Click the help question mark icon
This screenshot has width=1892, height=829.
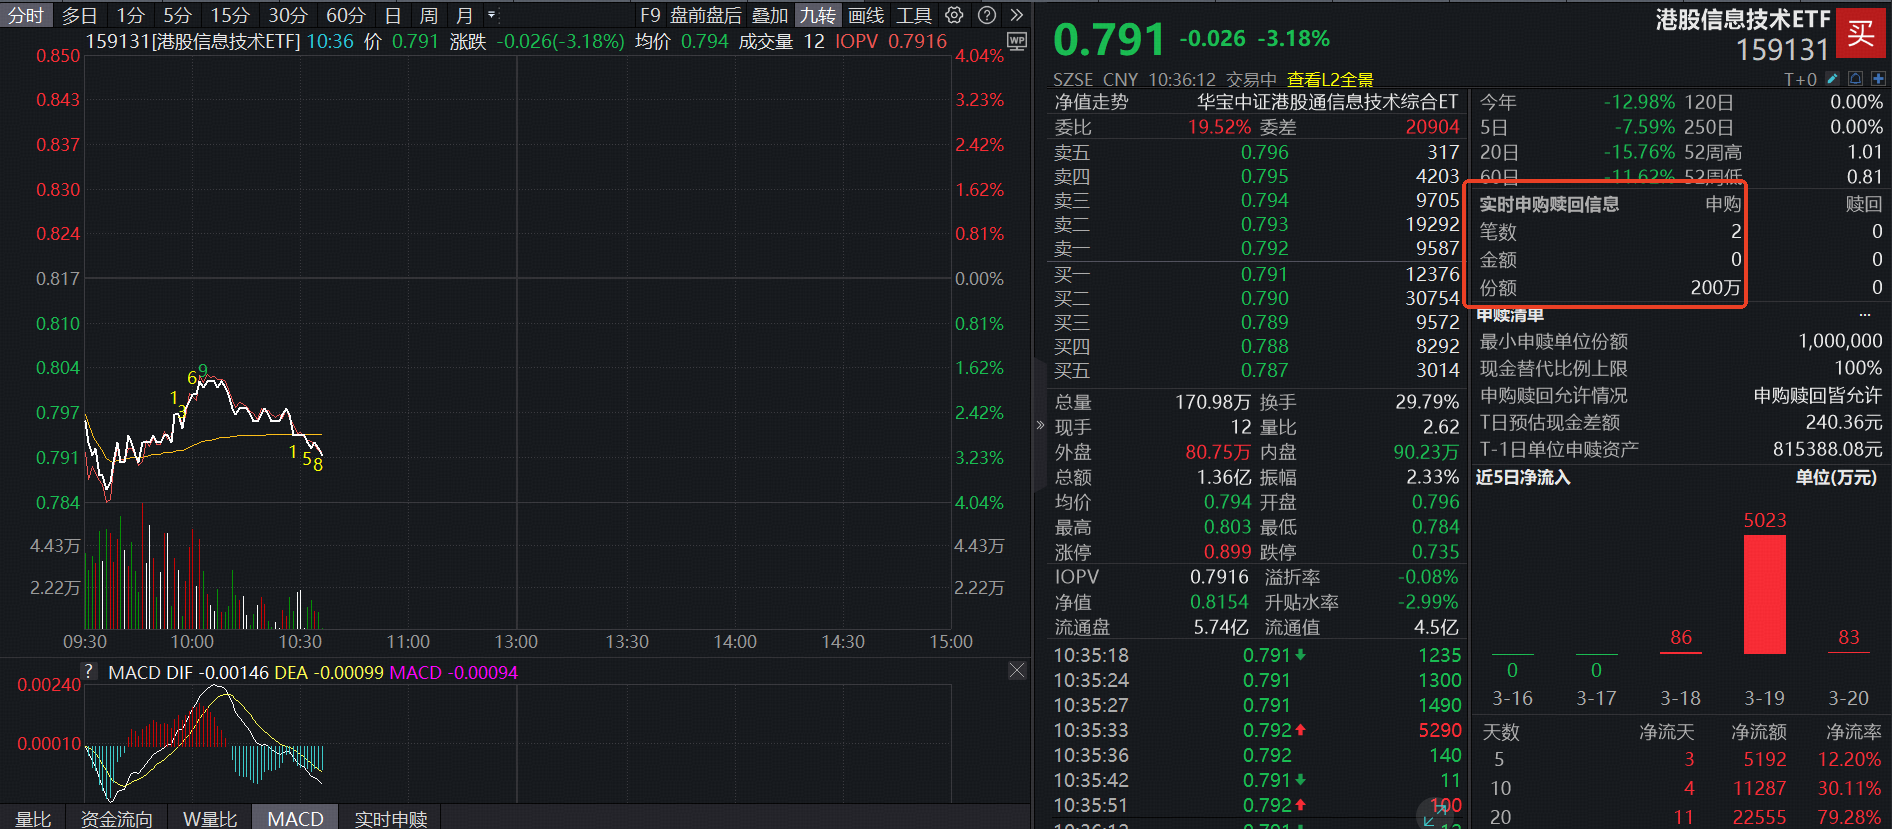pyautogui.click(x=987, y=15)
